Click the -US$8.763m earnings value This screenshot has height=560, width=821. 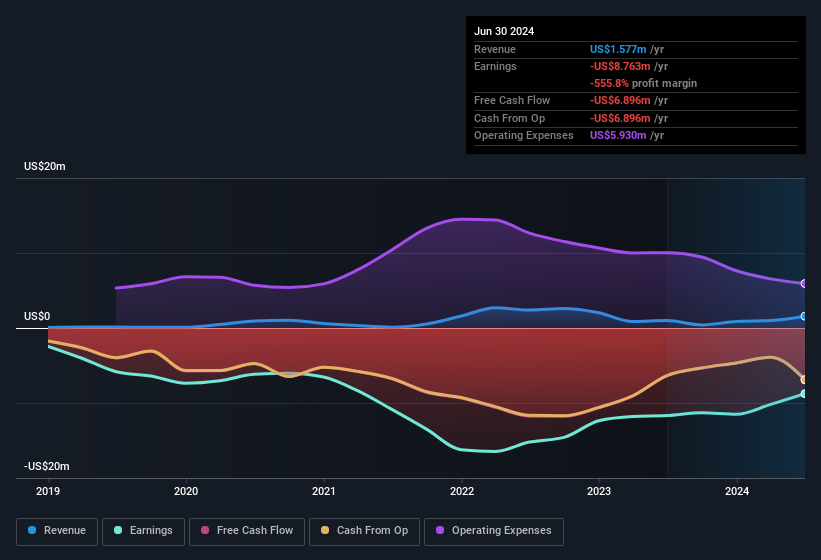(620, 66)
